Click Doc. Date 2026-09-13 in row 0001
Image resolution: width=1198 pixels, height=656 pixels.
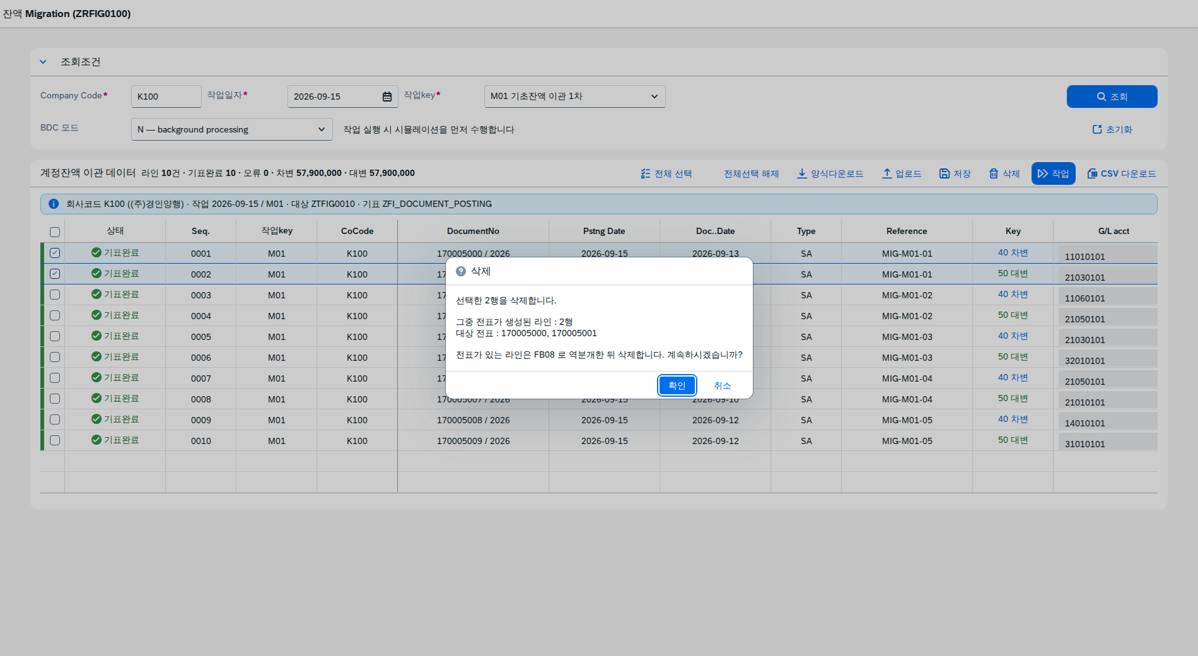(x=715, y=254)
